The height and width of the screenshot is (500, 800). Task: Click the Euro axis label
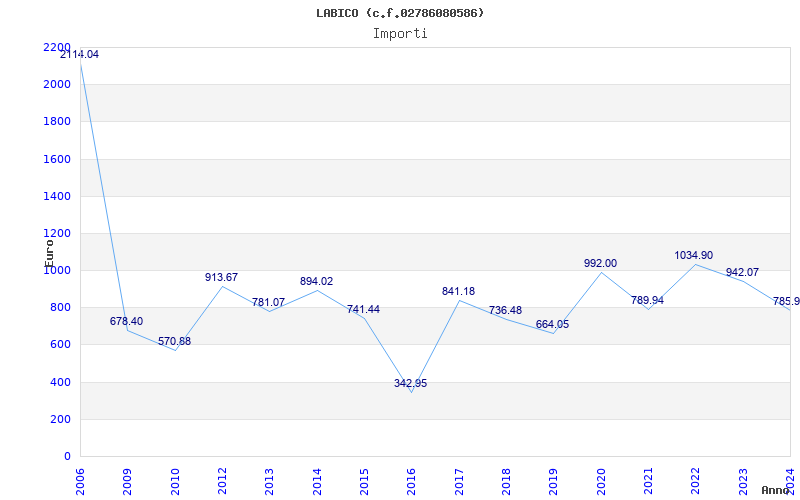coord(49,253)
